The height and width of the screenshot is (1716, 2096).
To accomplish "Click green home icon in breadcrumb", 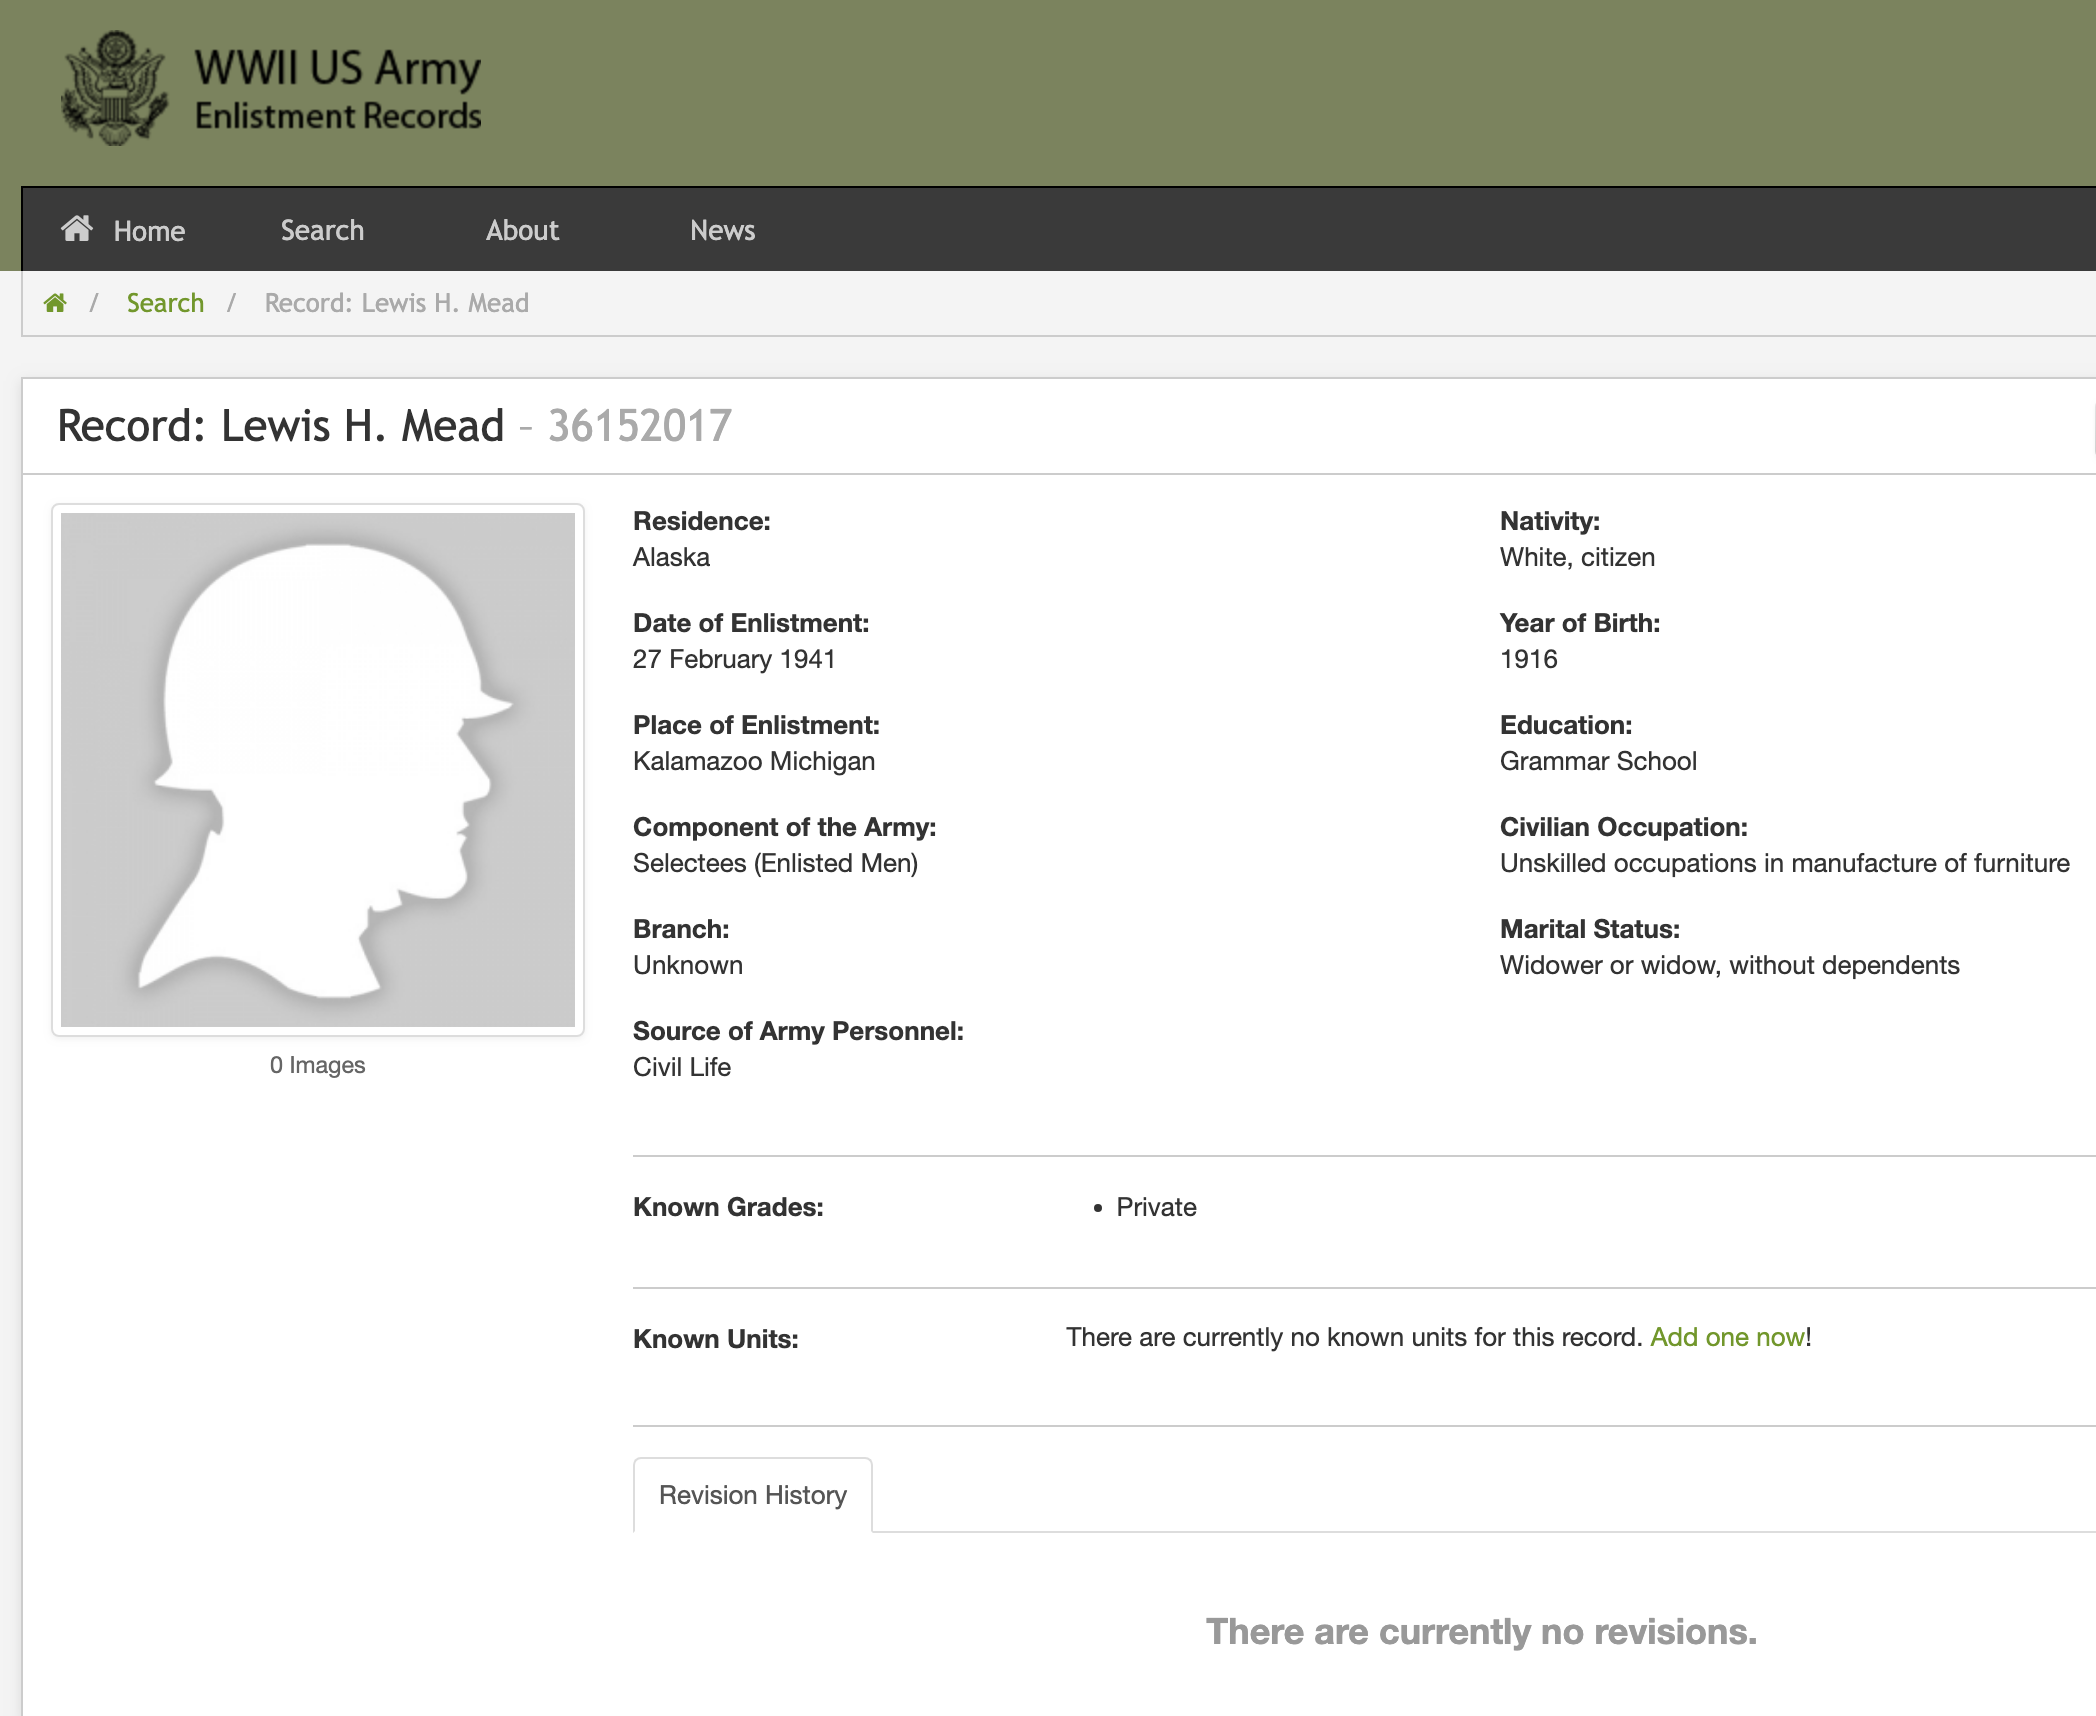I will tap(55, 303).
